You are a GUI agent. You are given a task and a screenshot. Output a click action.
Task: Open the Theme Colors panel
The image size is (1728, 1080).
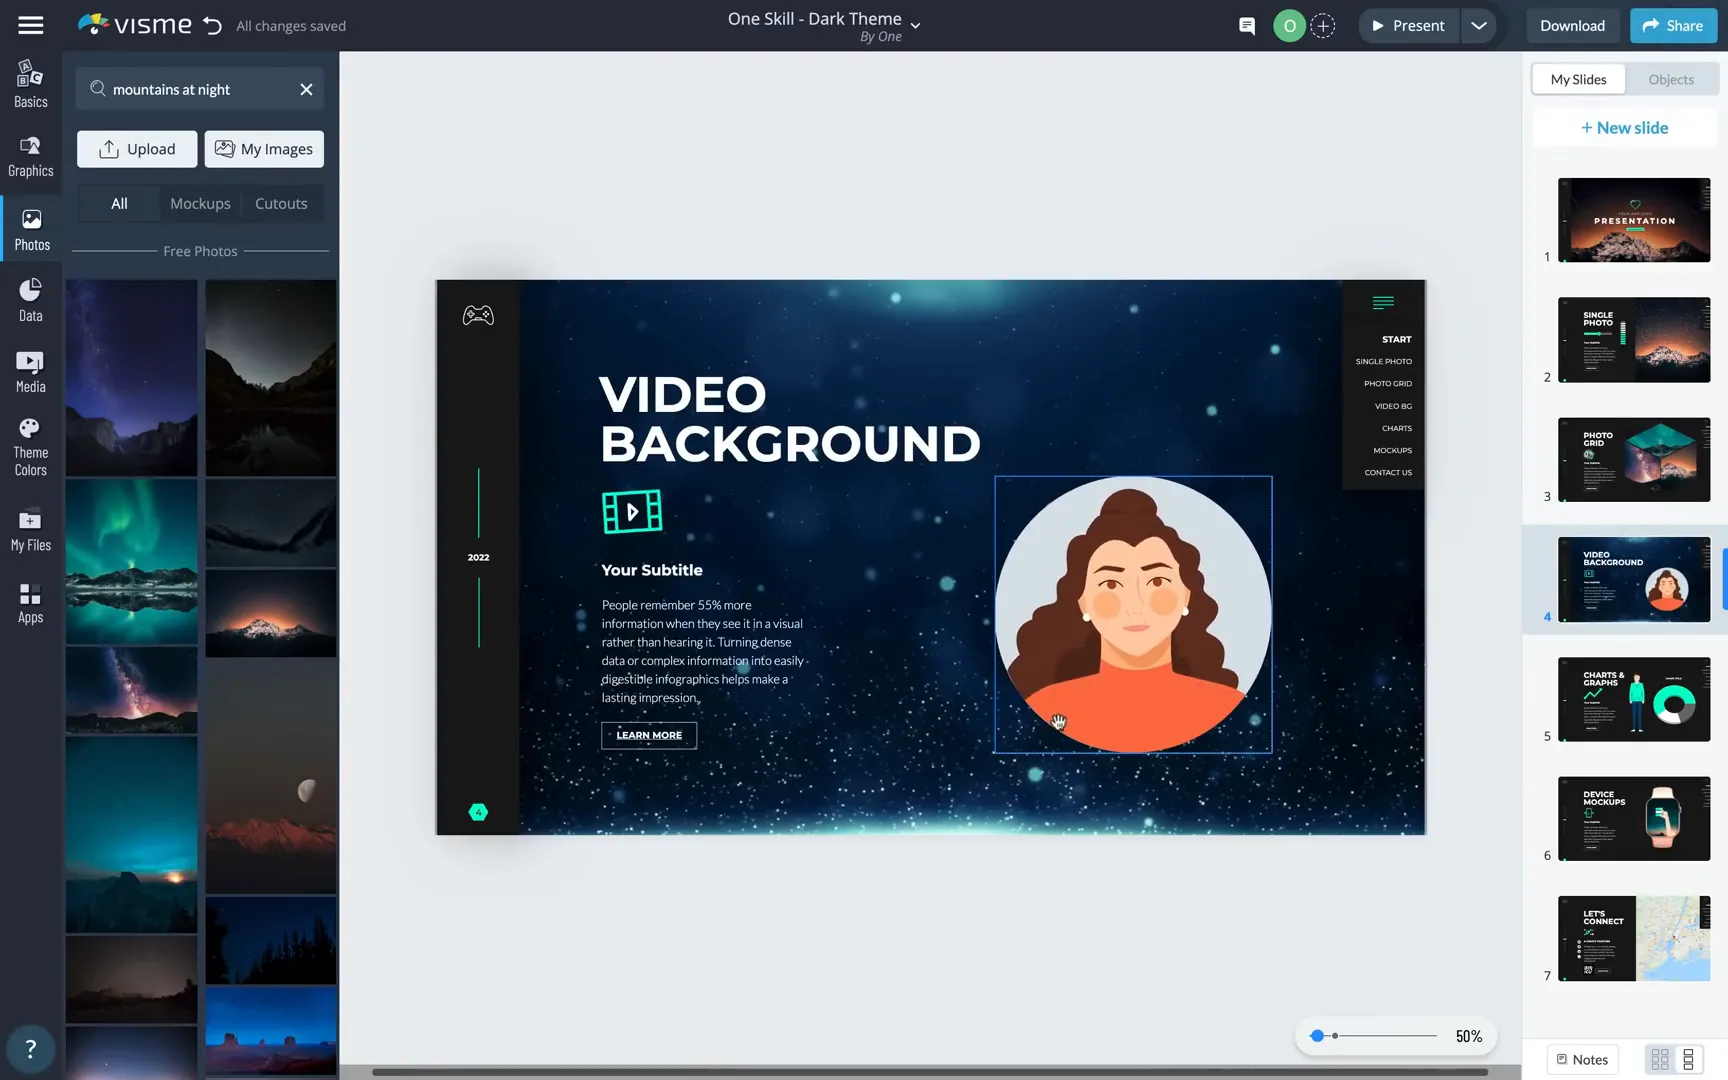click(x=30, y=443)
